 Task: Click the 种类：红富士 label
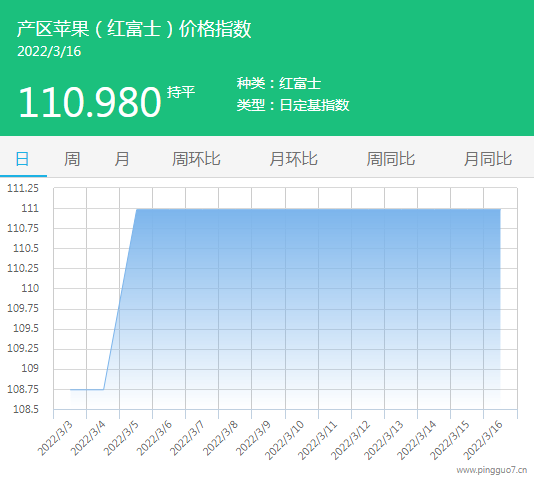(279, 83)
